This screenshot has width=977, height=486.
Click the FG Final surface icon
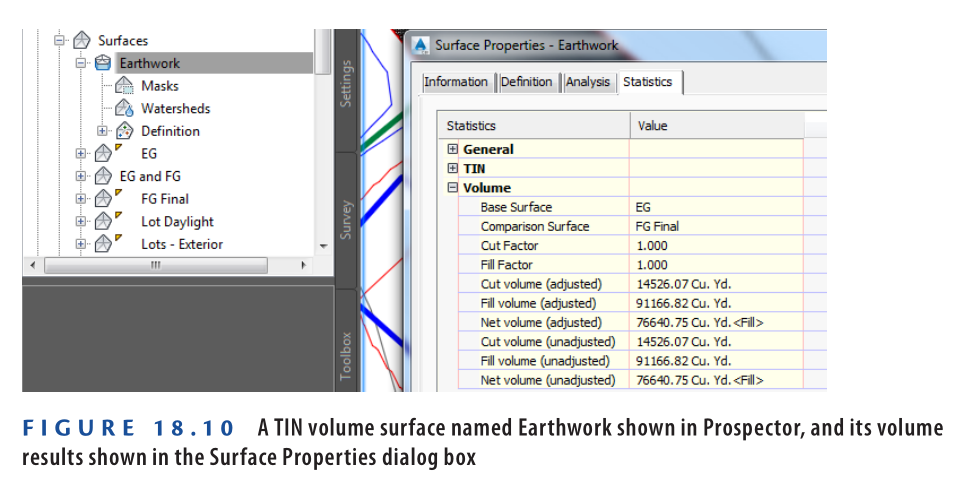click(x=103, y=199)
